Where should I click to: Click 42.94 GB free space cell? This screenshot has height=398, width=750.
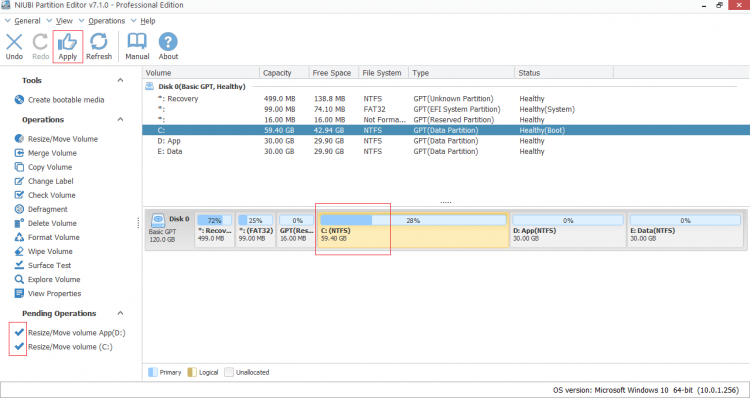pyautogui.click(x=328, y=130)
